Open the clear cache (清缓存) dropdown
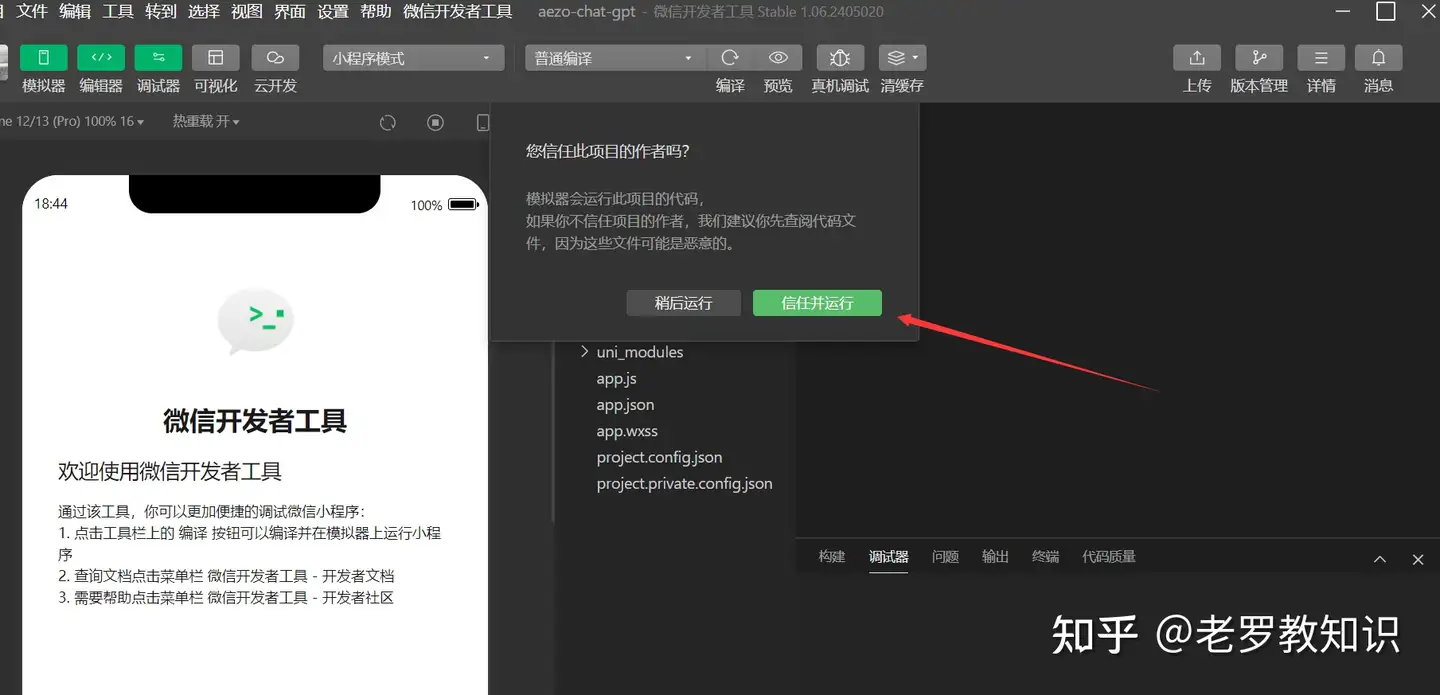This screenshot has height=695, width=1440. (902, 58)
